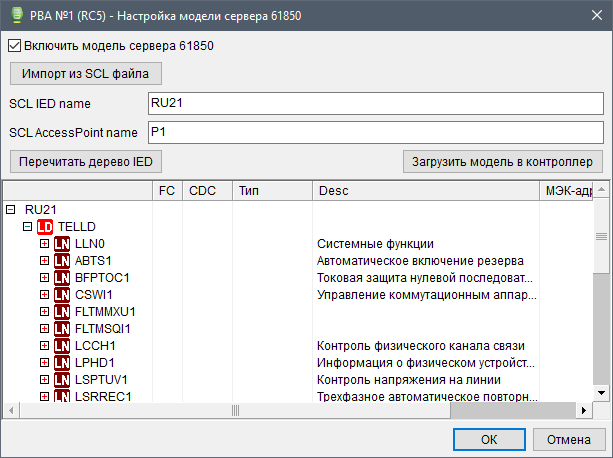Click the LD icon next to TELLD
This screenshot has width=613, height=458.
tap(45, 226)
